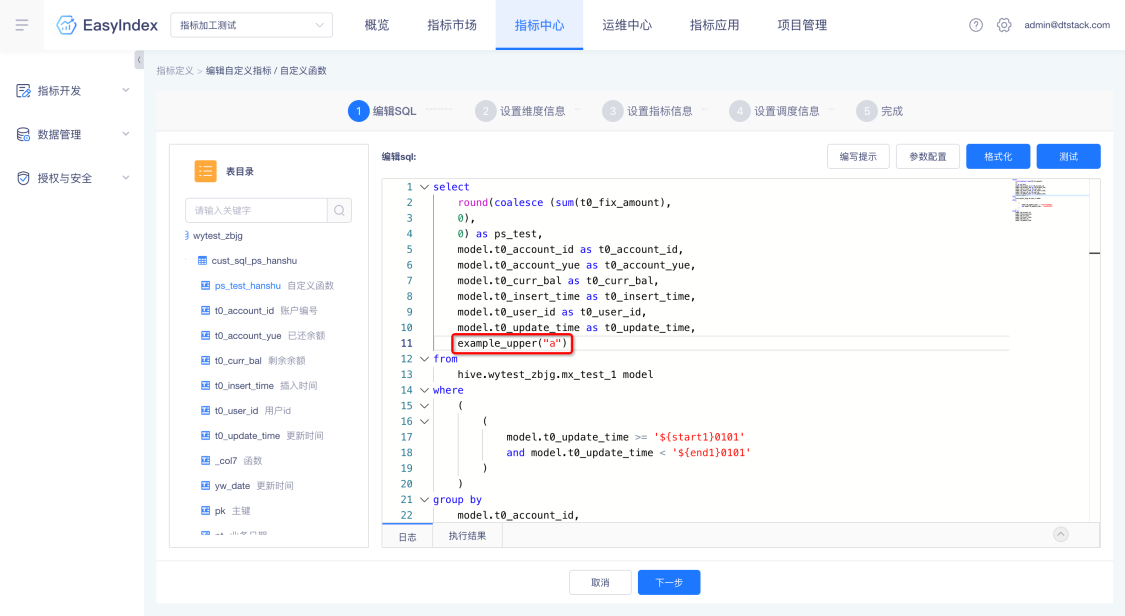The image size is (1125, 616).
Task: Click the SQL editor vertical scrollbar
Action: click(x=1095, y=351)
